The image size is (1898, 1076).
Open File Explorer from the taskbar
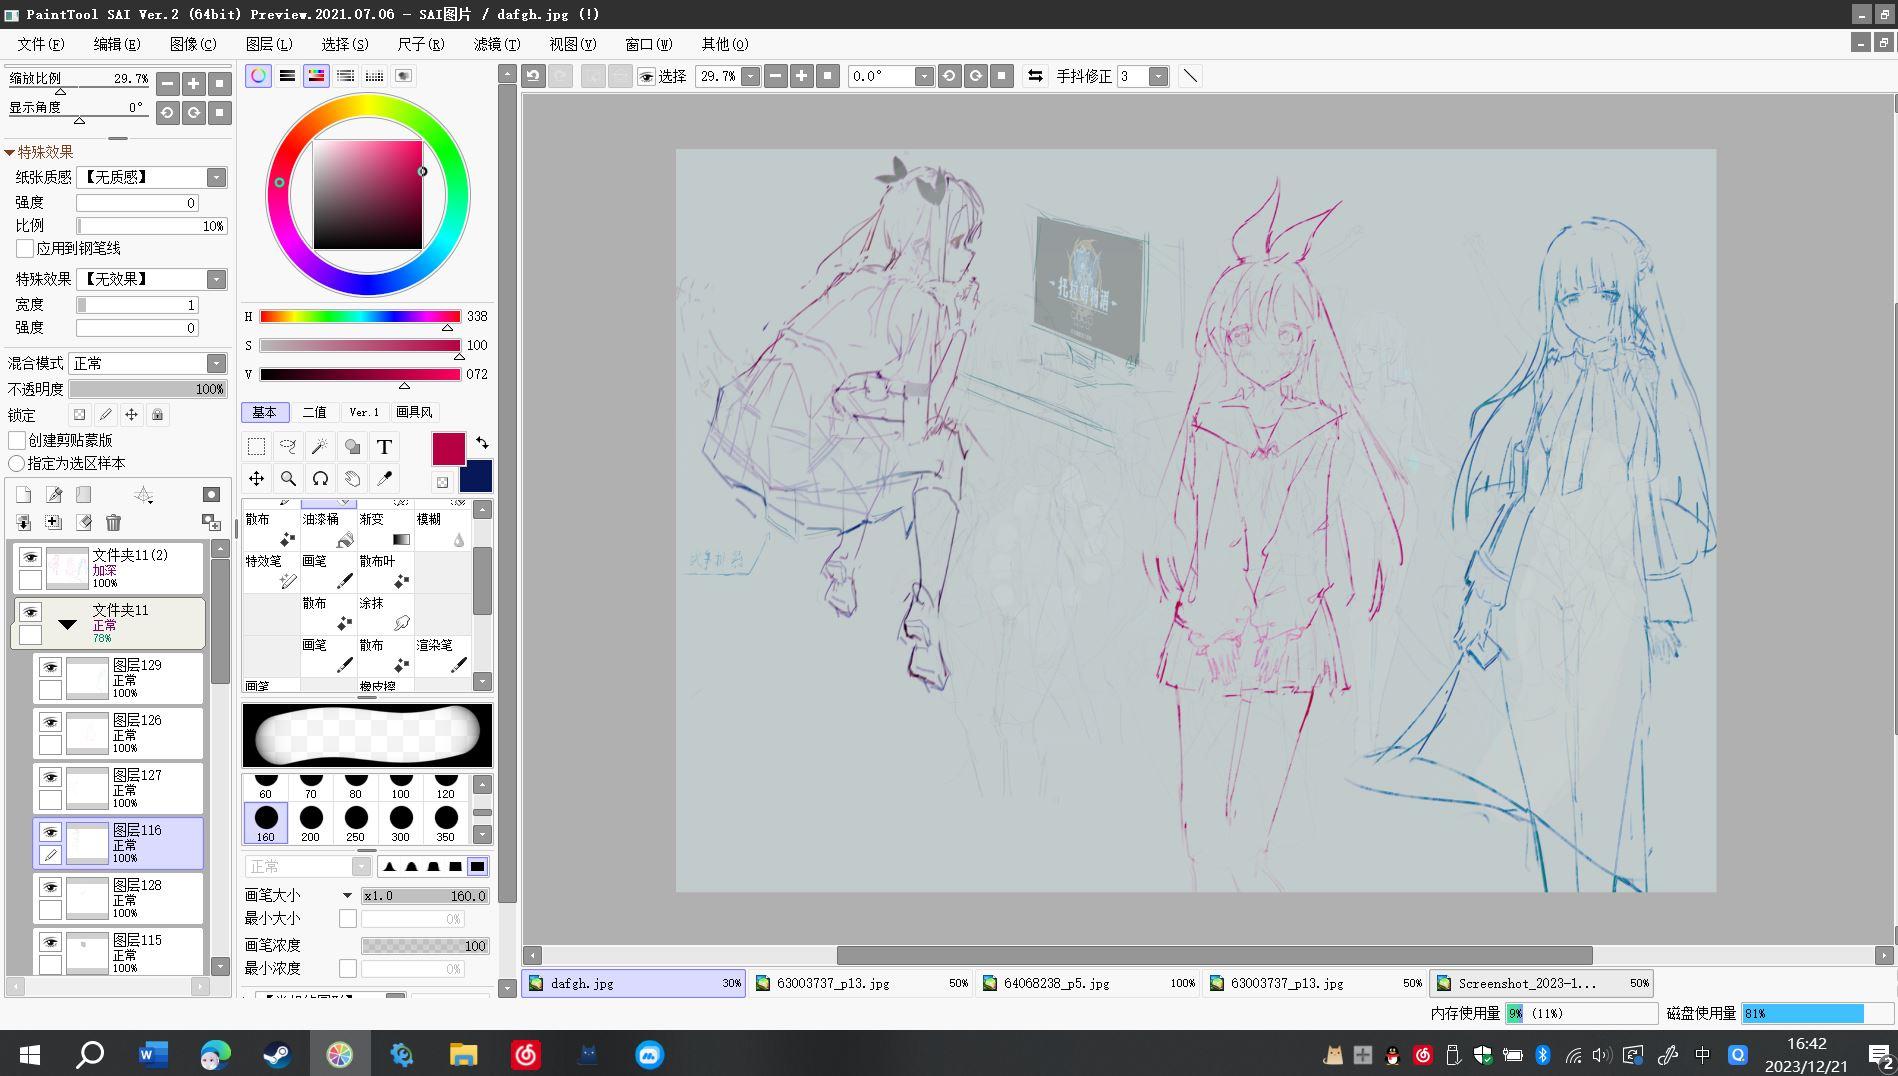(x=463, y=1054)
